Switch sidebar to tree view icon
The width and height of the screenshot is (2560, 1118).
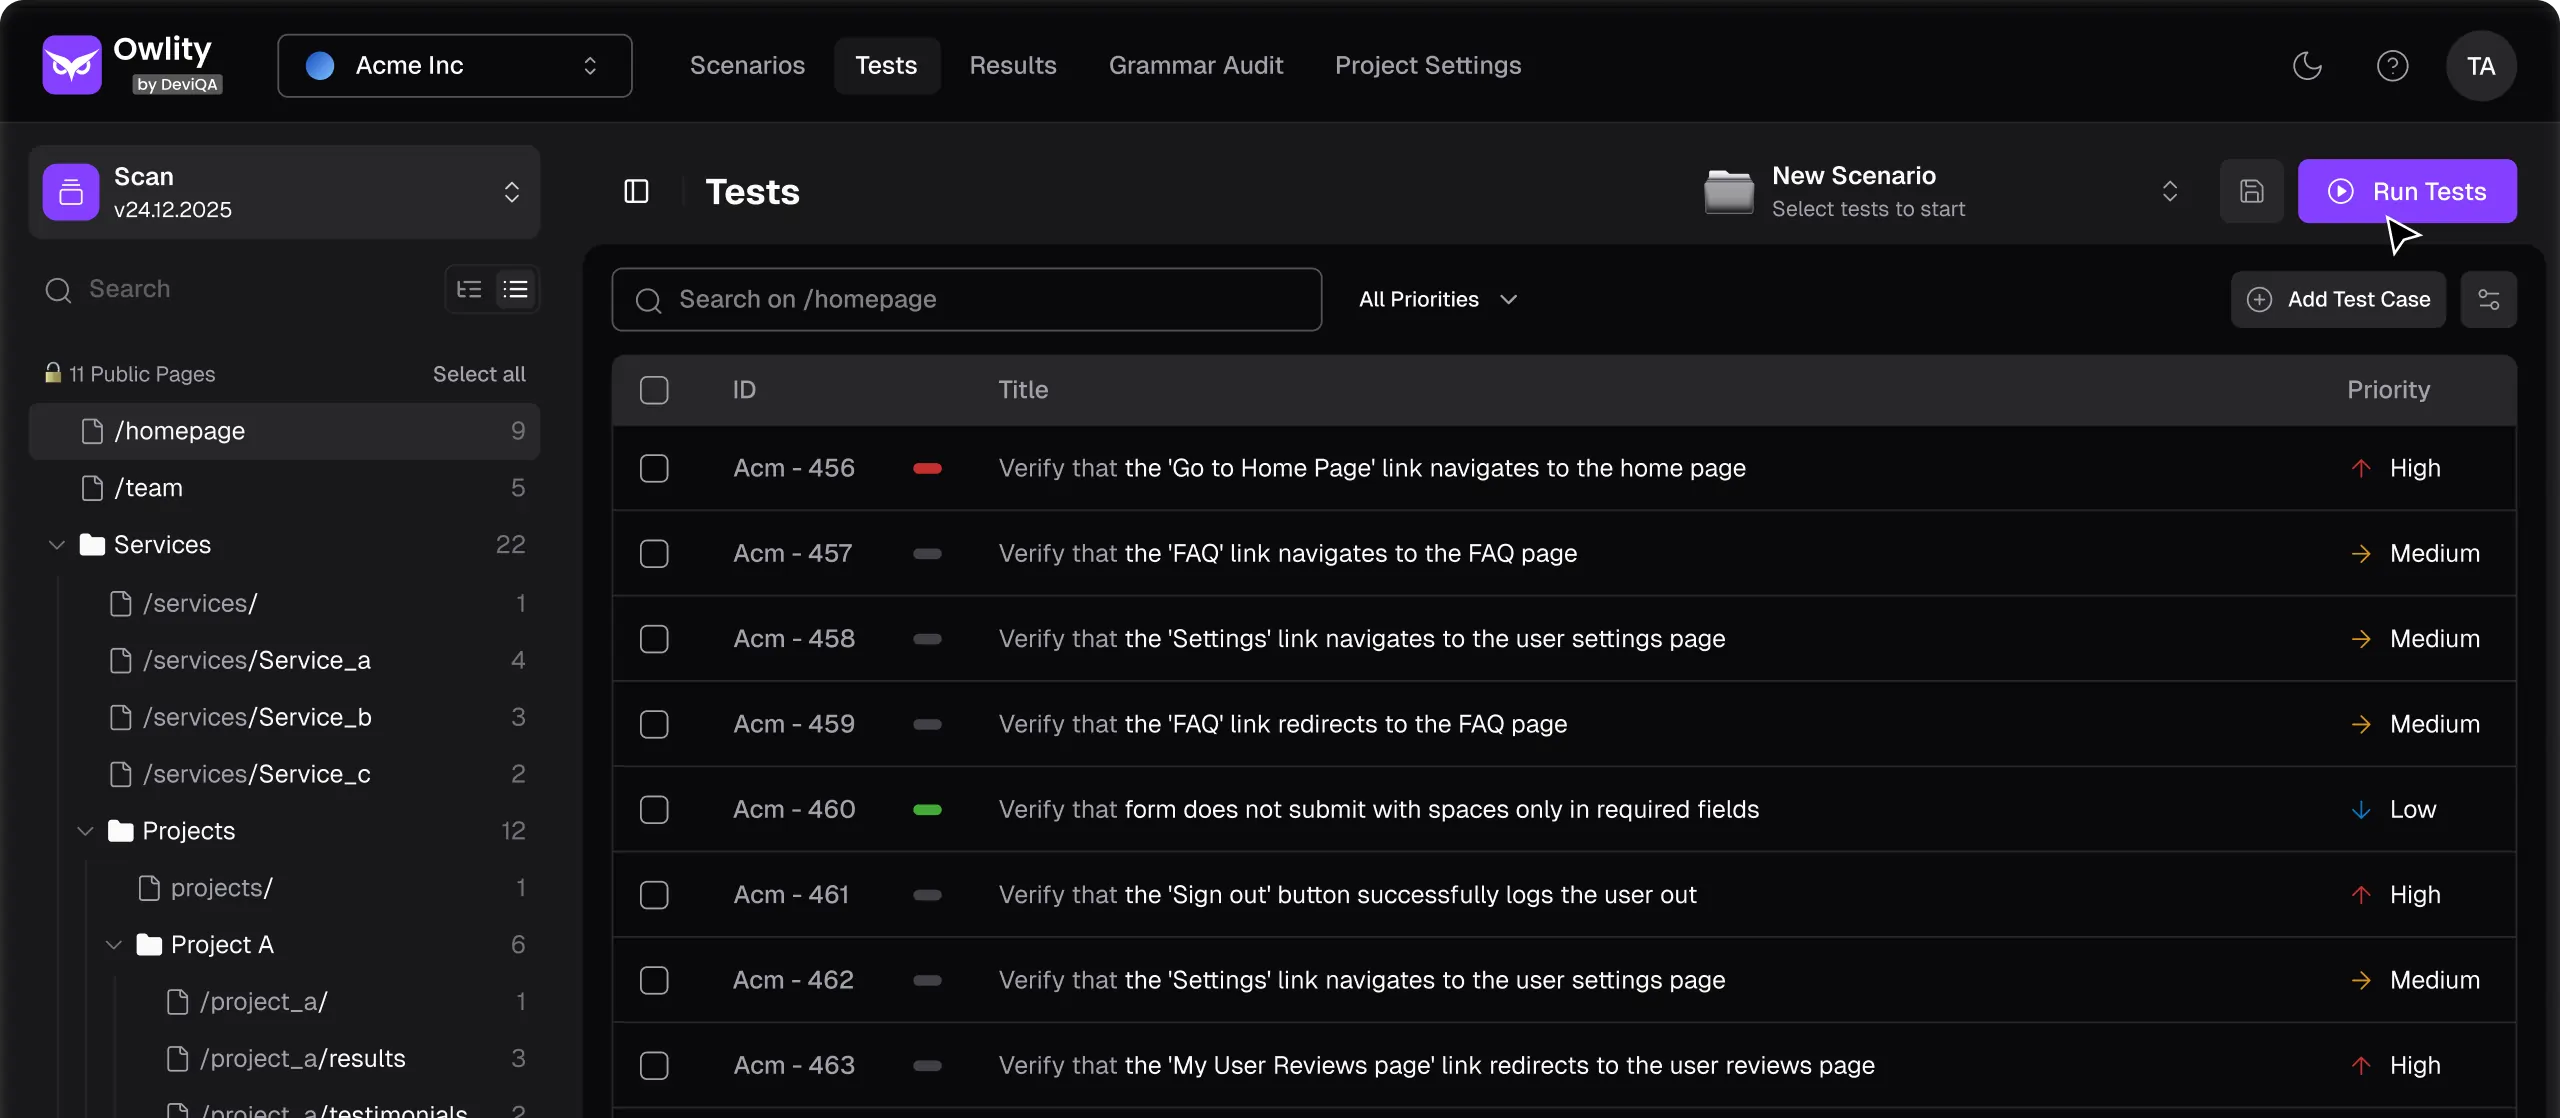[x=469, y=289]
